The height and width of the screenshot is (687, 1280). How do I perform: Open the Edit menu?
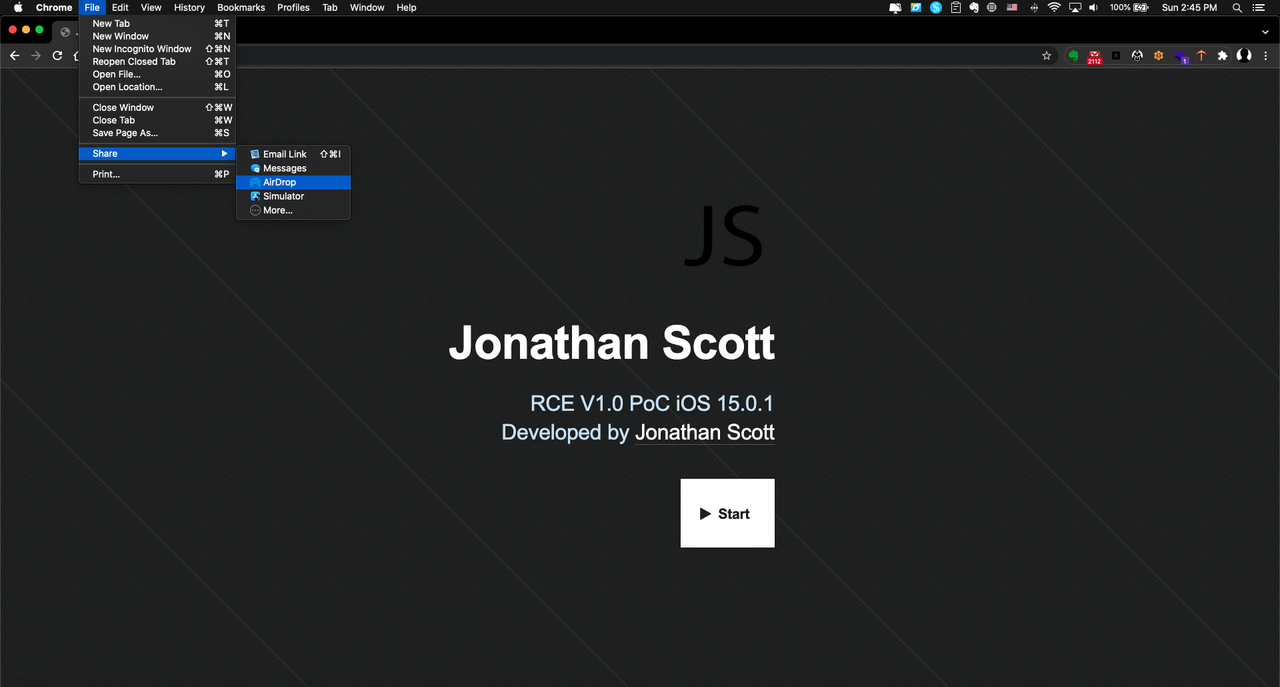[120, 7]
